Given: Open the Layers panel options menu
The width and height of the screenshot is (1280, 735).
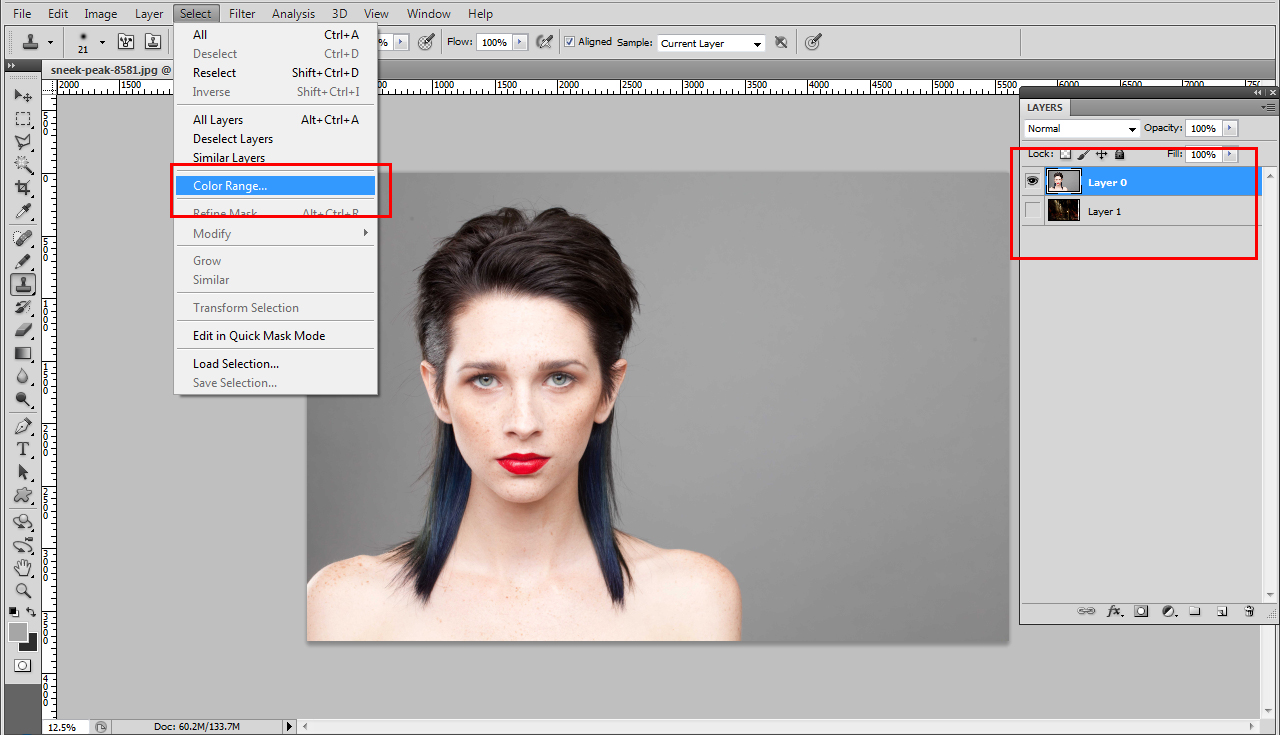Looking at the screenshot, I should click(1268, 106).
